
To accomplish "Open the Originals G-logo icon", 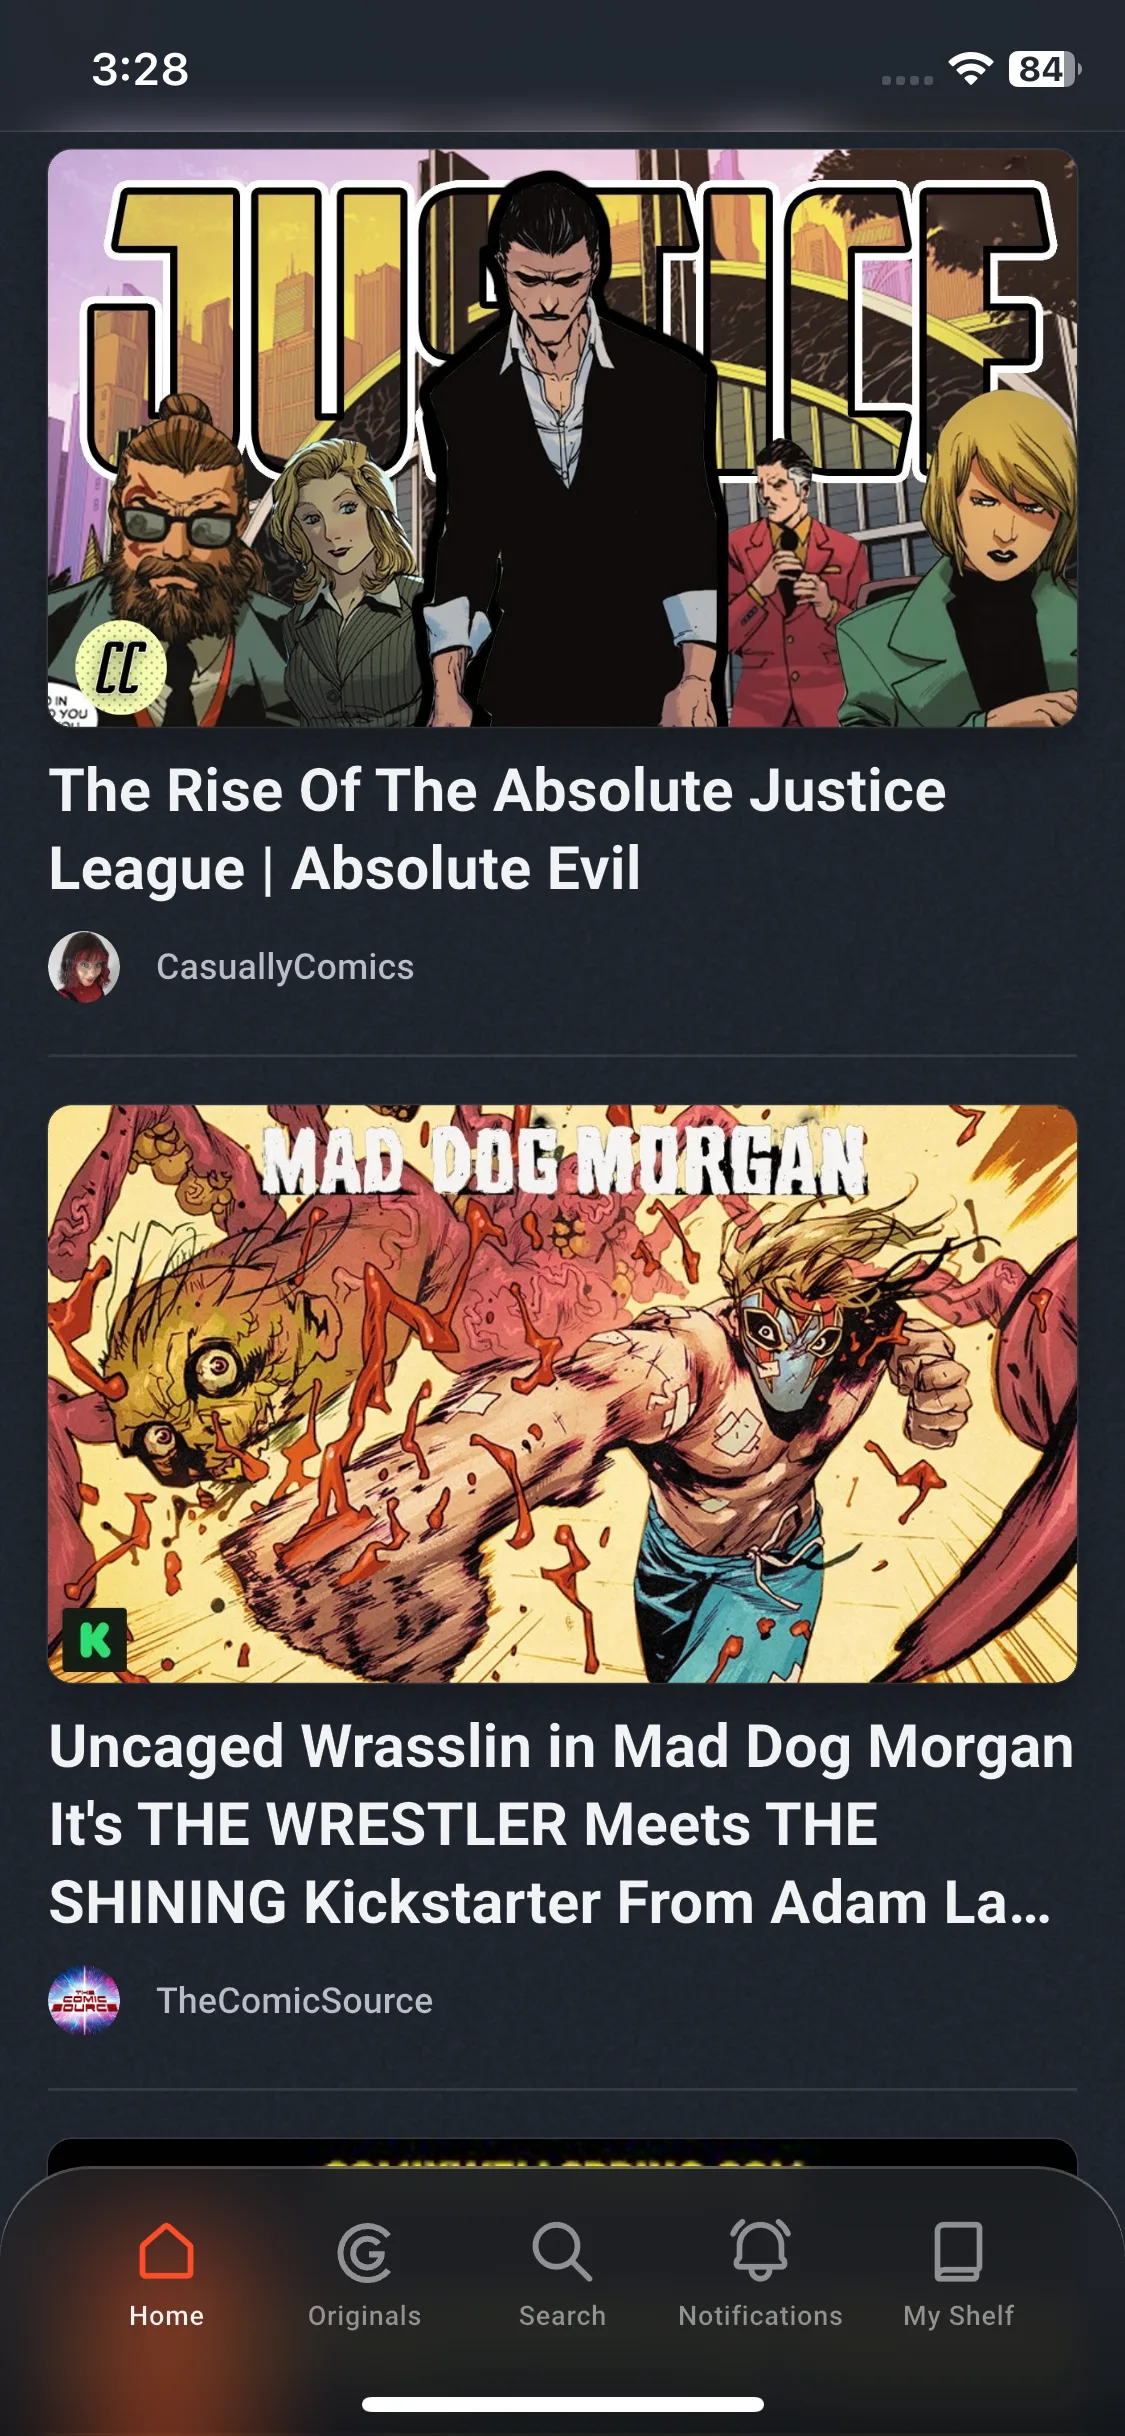I will point(364,2253).
